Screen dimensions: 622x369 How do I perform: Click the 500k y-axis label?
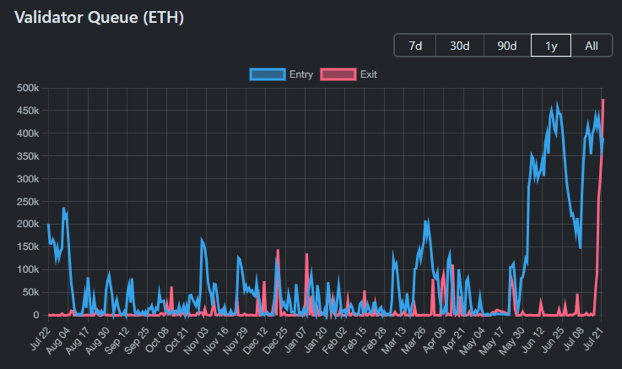coord(28,88)
